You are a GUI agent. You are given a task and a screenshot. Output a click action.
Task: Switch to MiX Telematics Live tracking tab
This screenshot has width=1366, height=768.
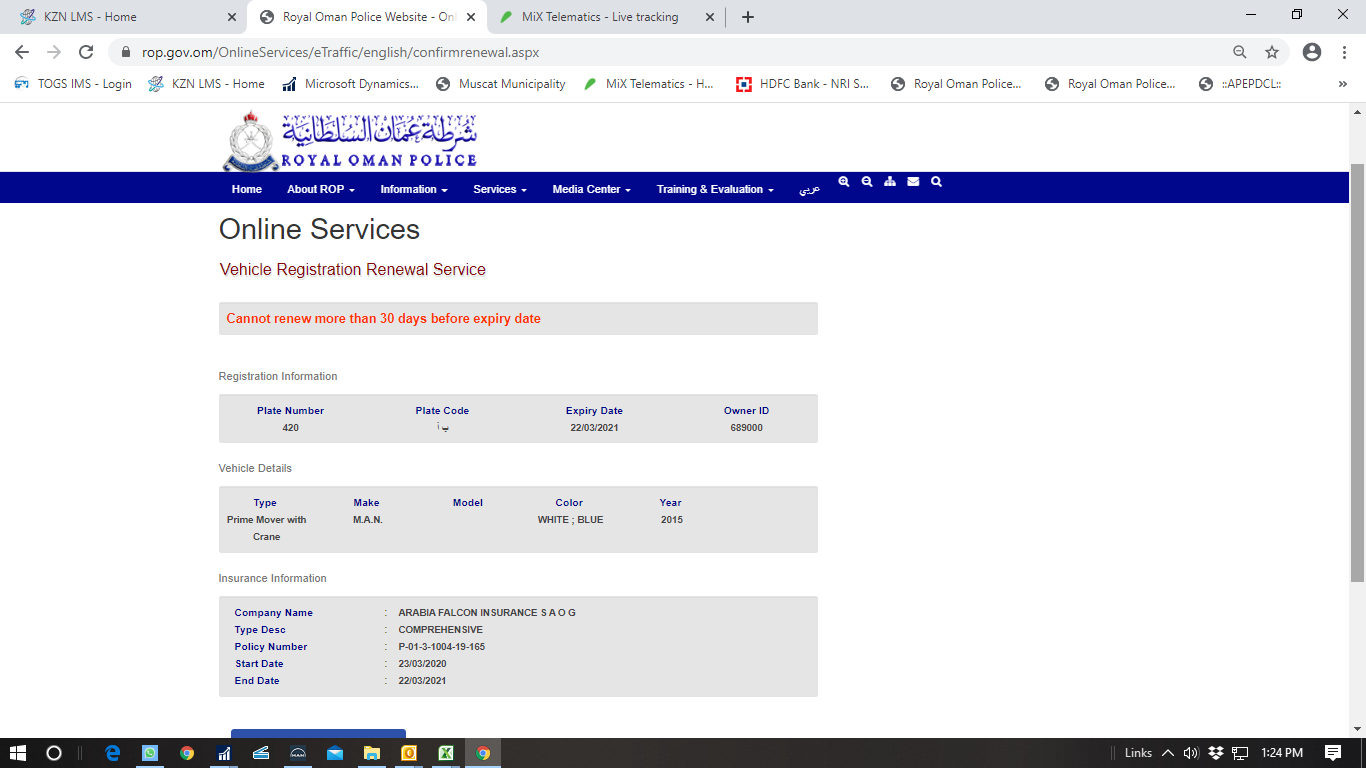click(x=600, y=17)
